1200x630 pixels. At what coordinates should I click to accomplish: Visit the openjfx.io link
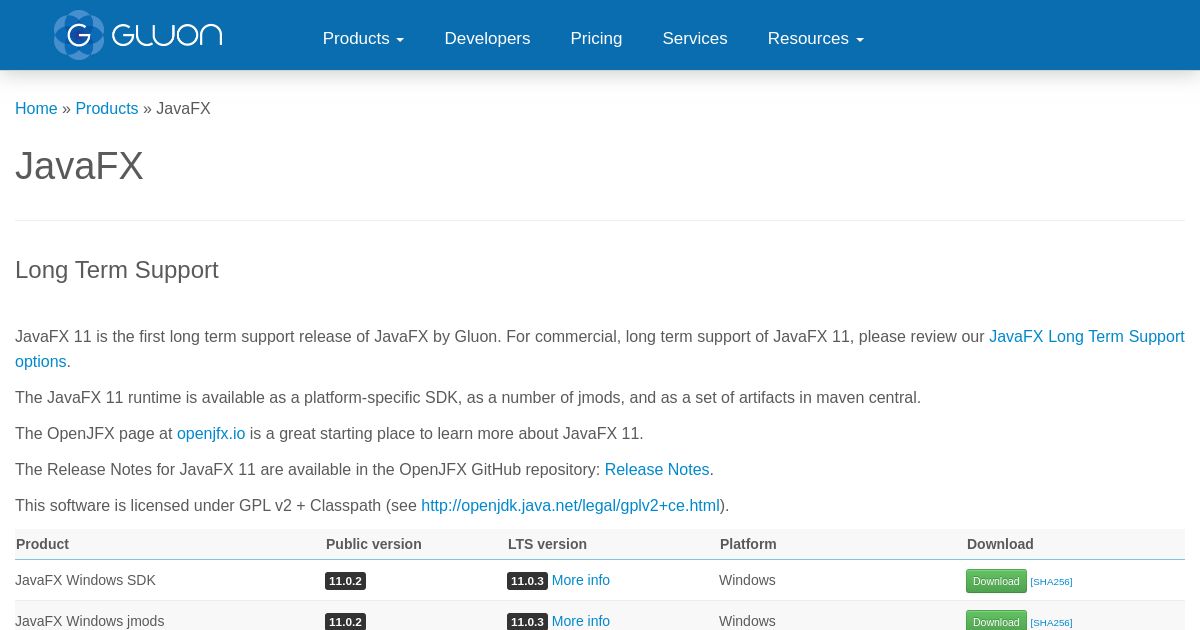click(x=211, y=433)
